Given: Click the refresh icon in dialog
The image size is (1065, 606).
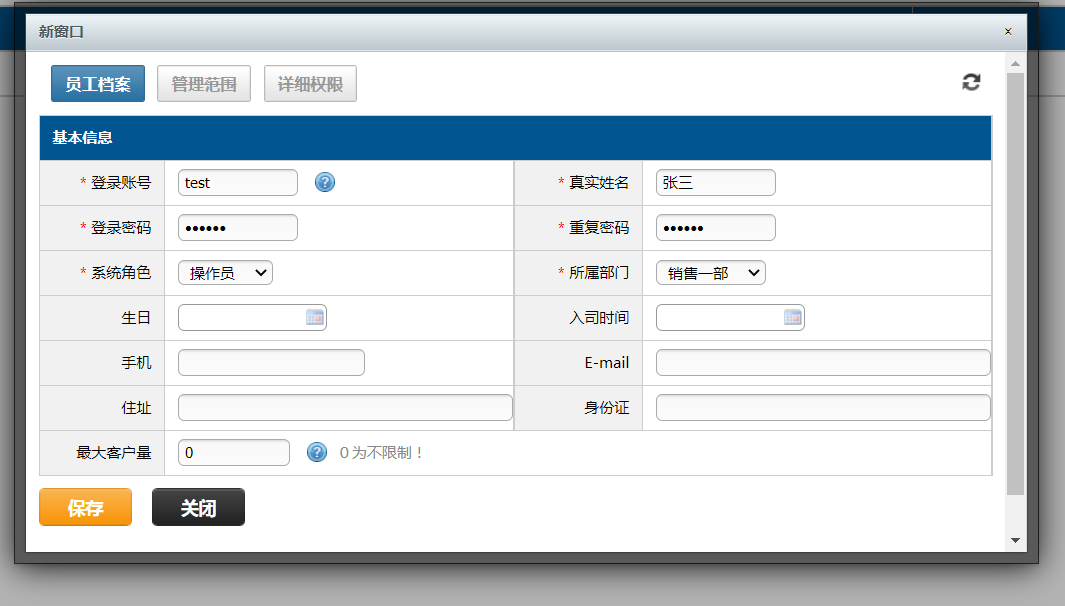Looking at the screenshot, I should click(x=971, y=82).
